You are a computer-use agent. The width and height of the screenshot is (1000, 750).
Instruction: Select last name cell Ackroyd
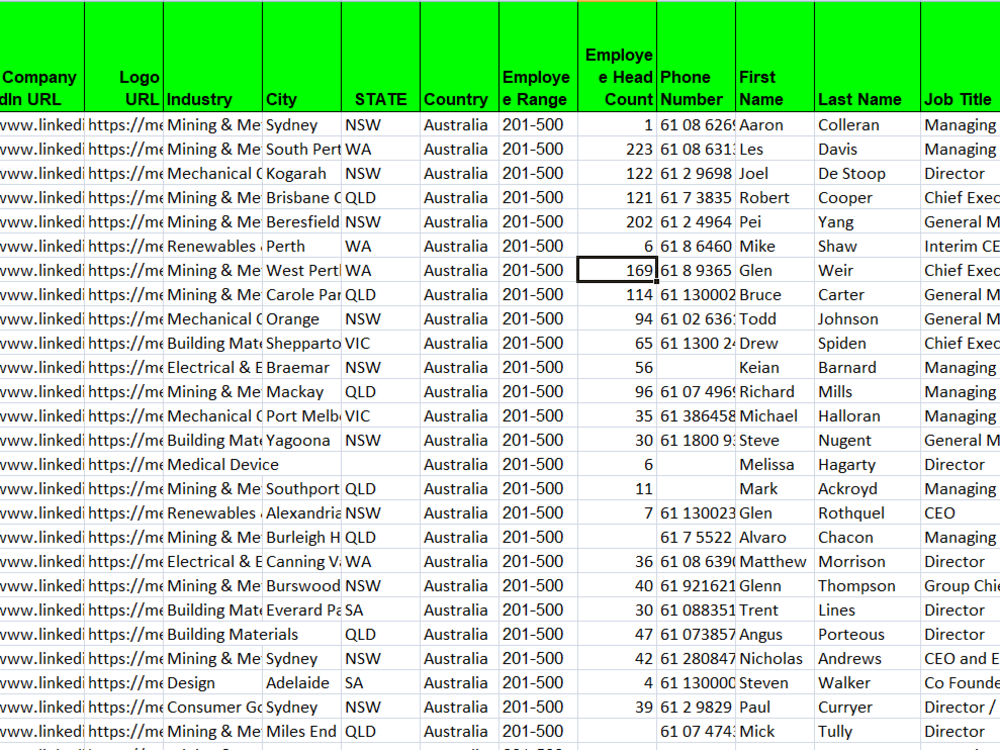click(867, 489)
